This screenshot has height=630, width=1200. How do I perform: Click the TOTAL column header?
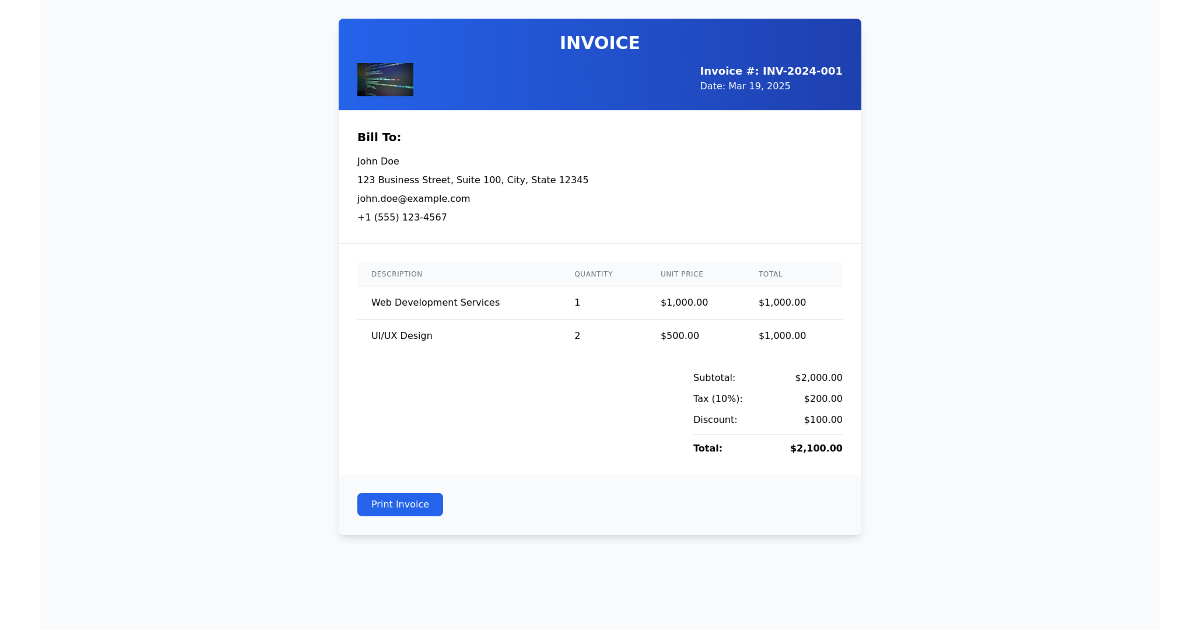[x=768, y=274]
